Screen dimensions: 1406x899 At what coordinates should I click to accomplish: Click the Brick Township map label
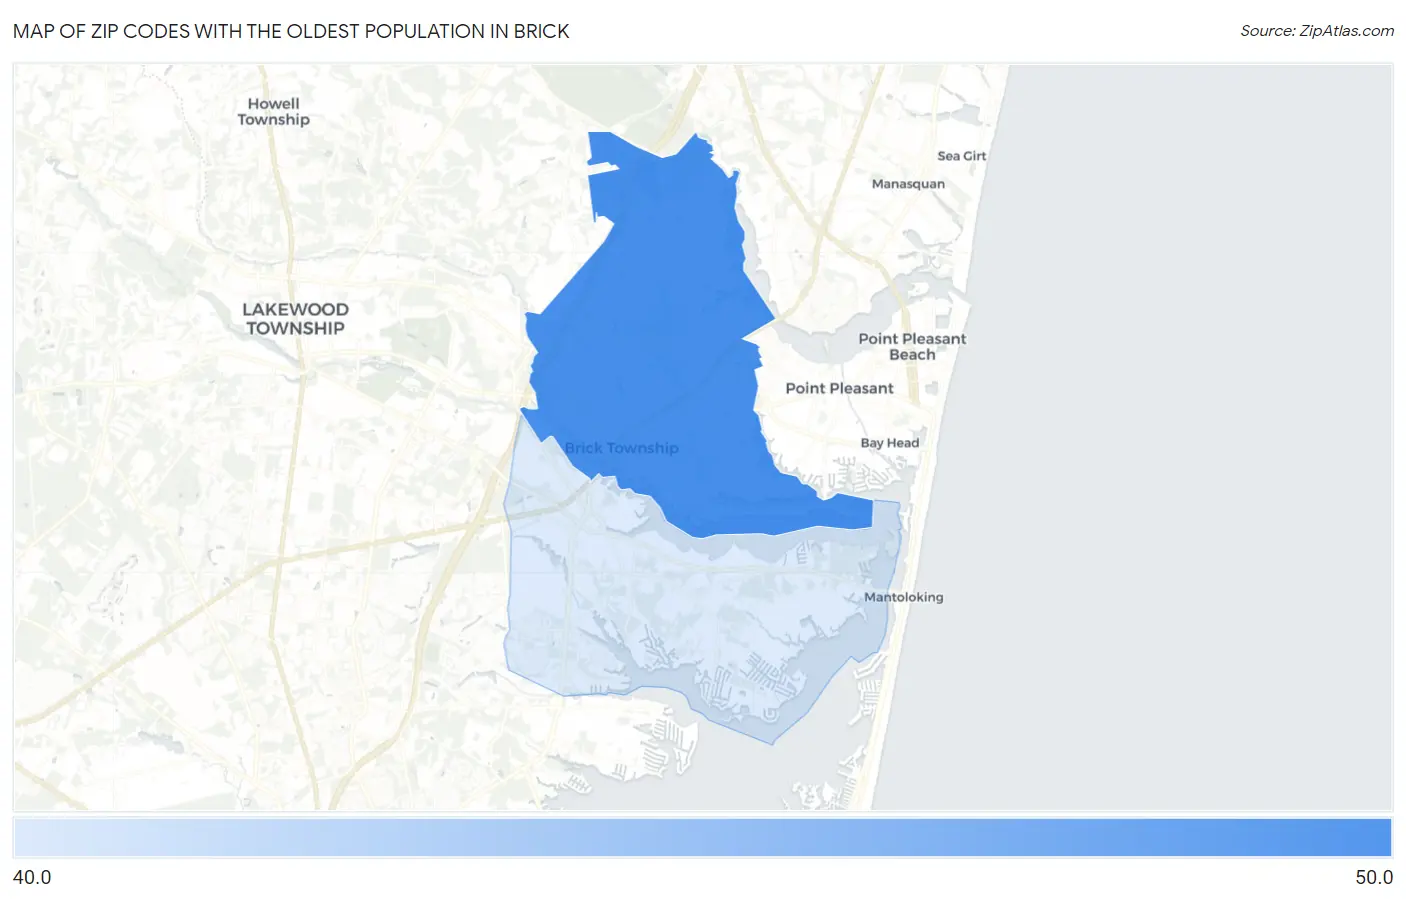[621, 448]
